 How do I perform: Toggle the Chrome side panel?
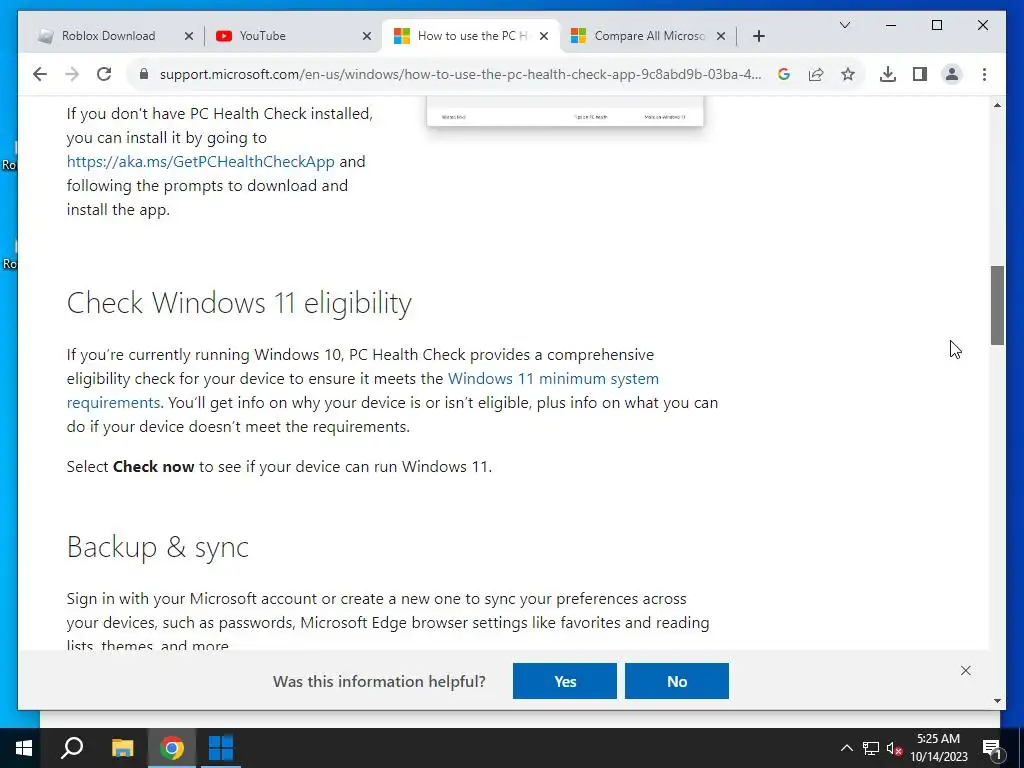[x=920, y=74]
